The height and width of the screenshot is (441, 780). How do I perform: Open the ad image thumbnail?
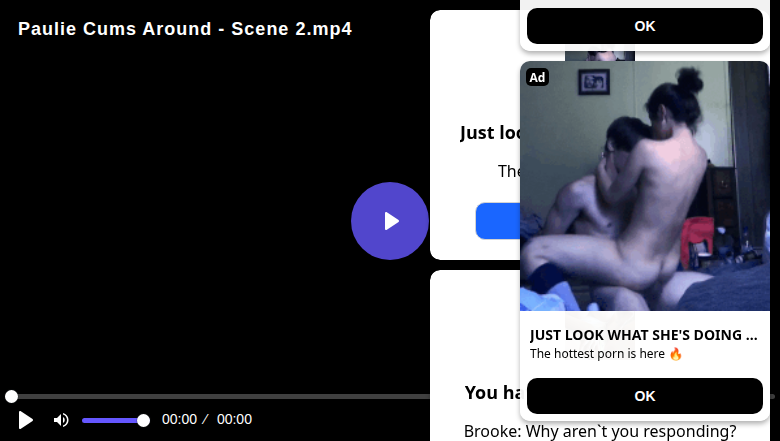coord(644,190)
